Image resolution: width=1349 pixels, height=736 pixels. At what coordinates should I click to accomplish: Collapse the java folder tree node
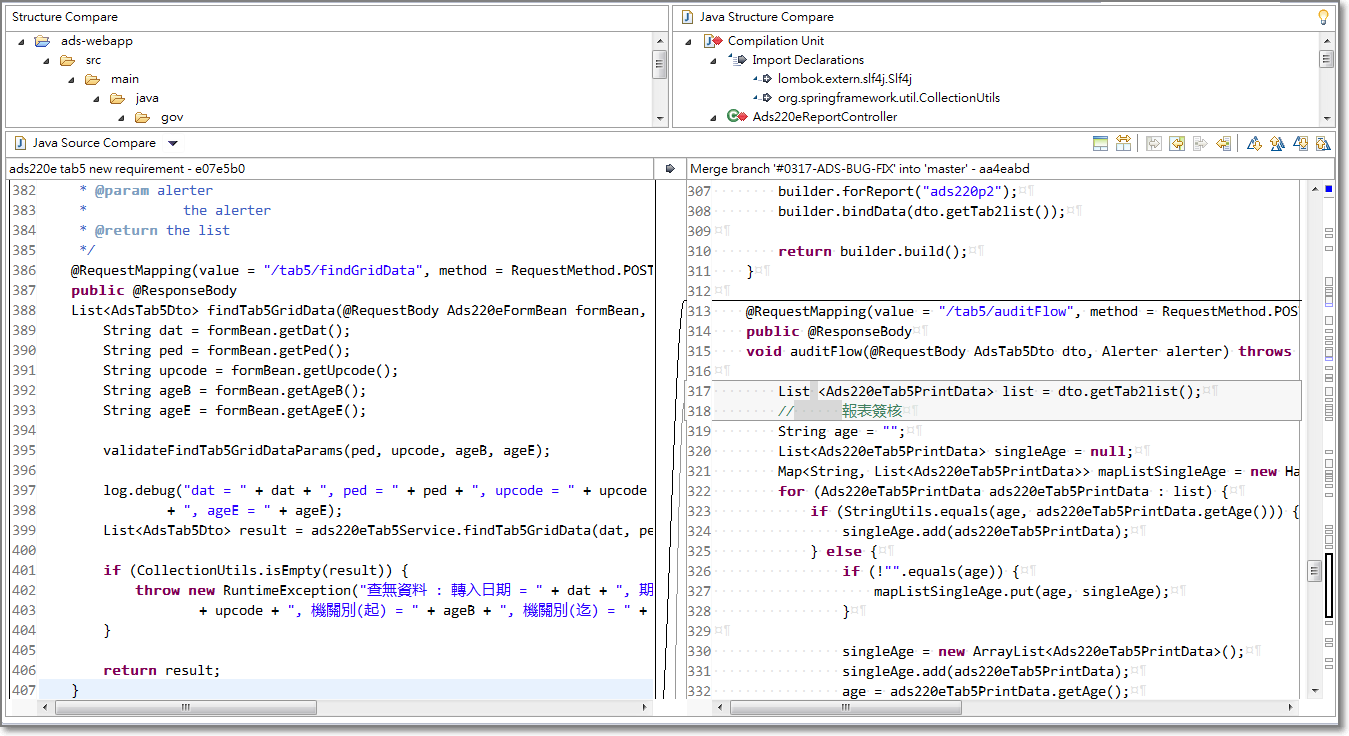pyautogui.click(x=96, y=99)
